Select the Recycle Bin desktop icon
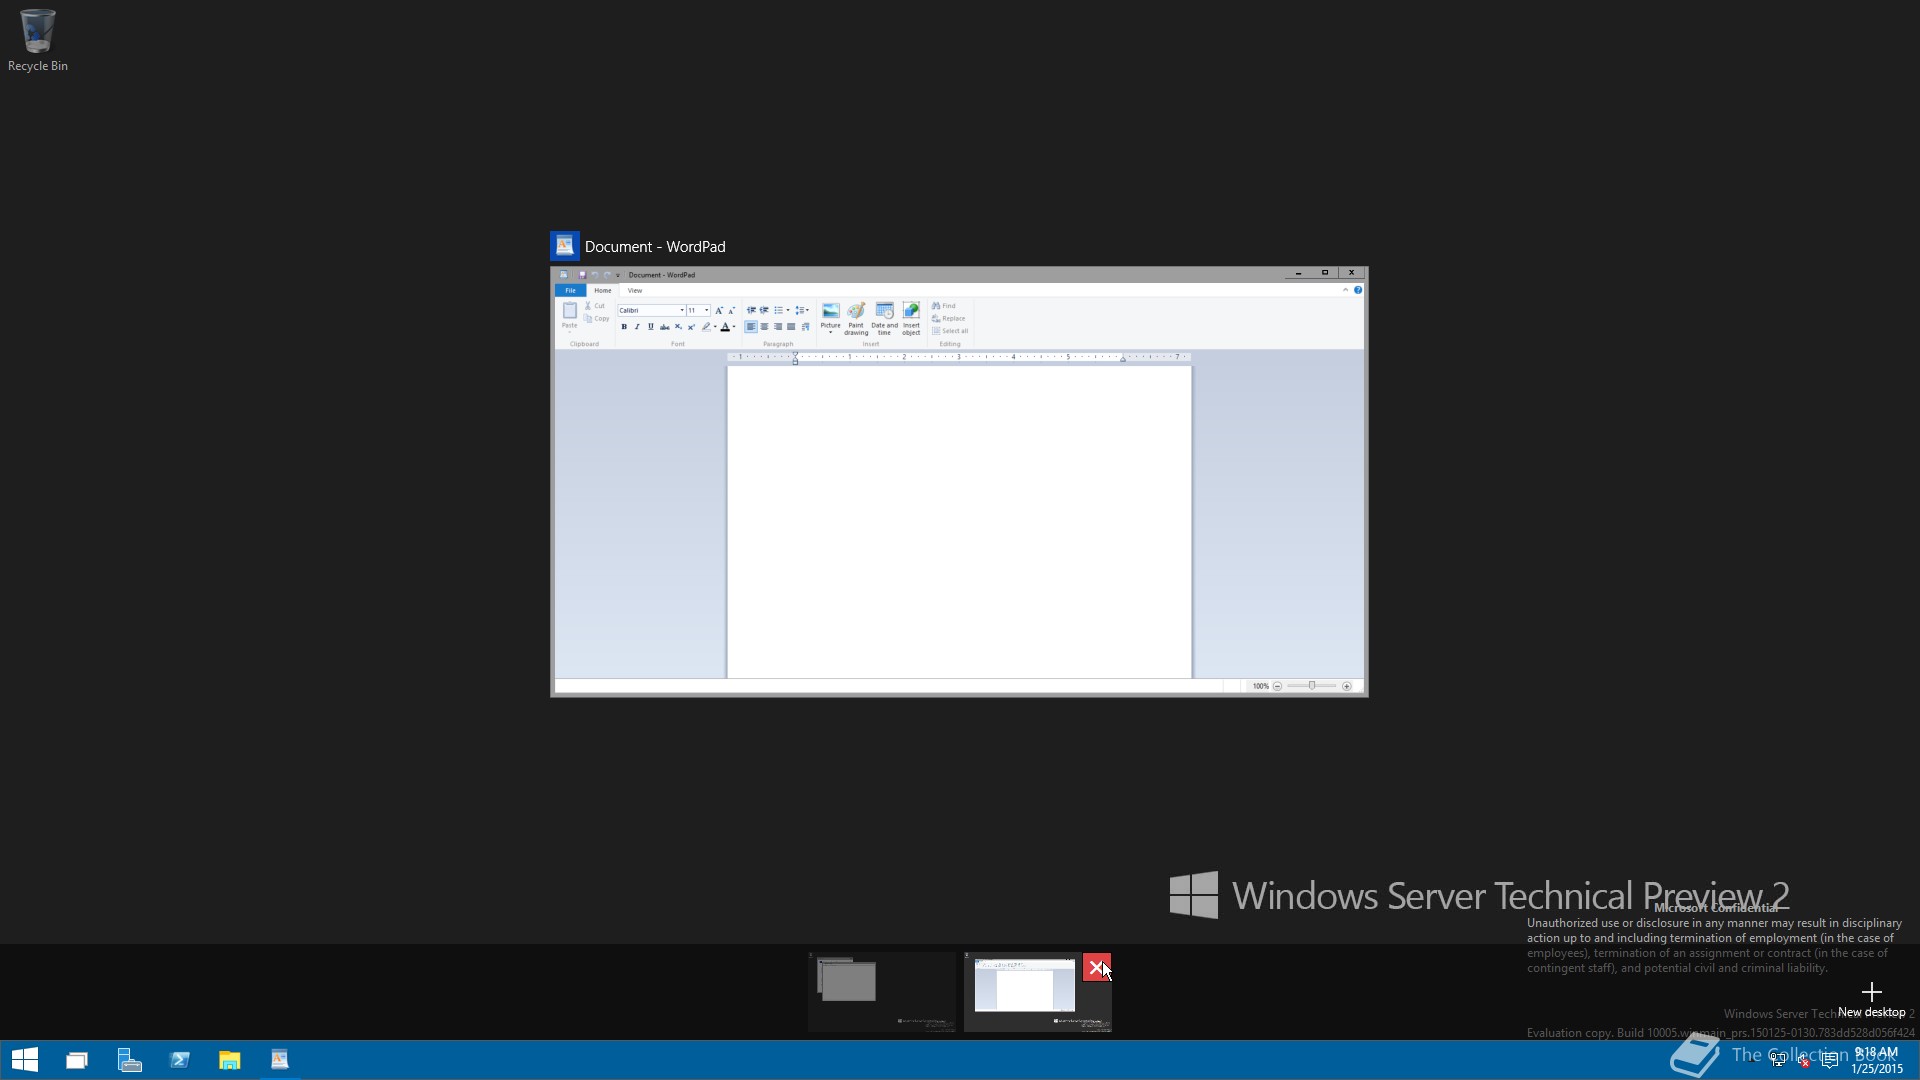1920x1080 pixels. (x=38, y=40)
